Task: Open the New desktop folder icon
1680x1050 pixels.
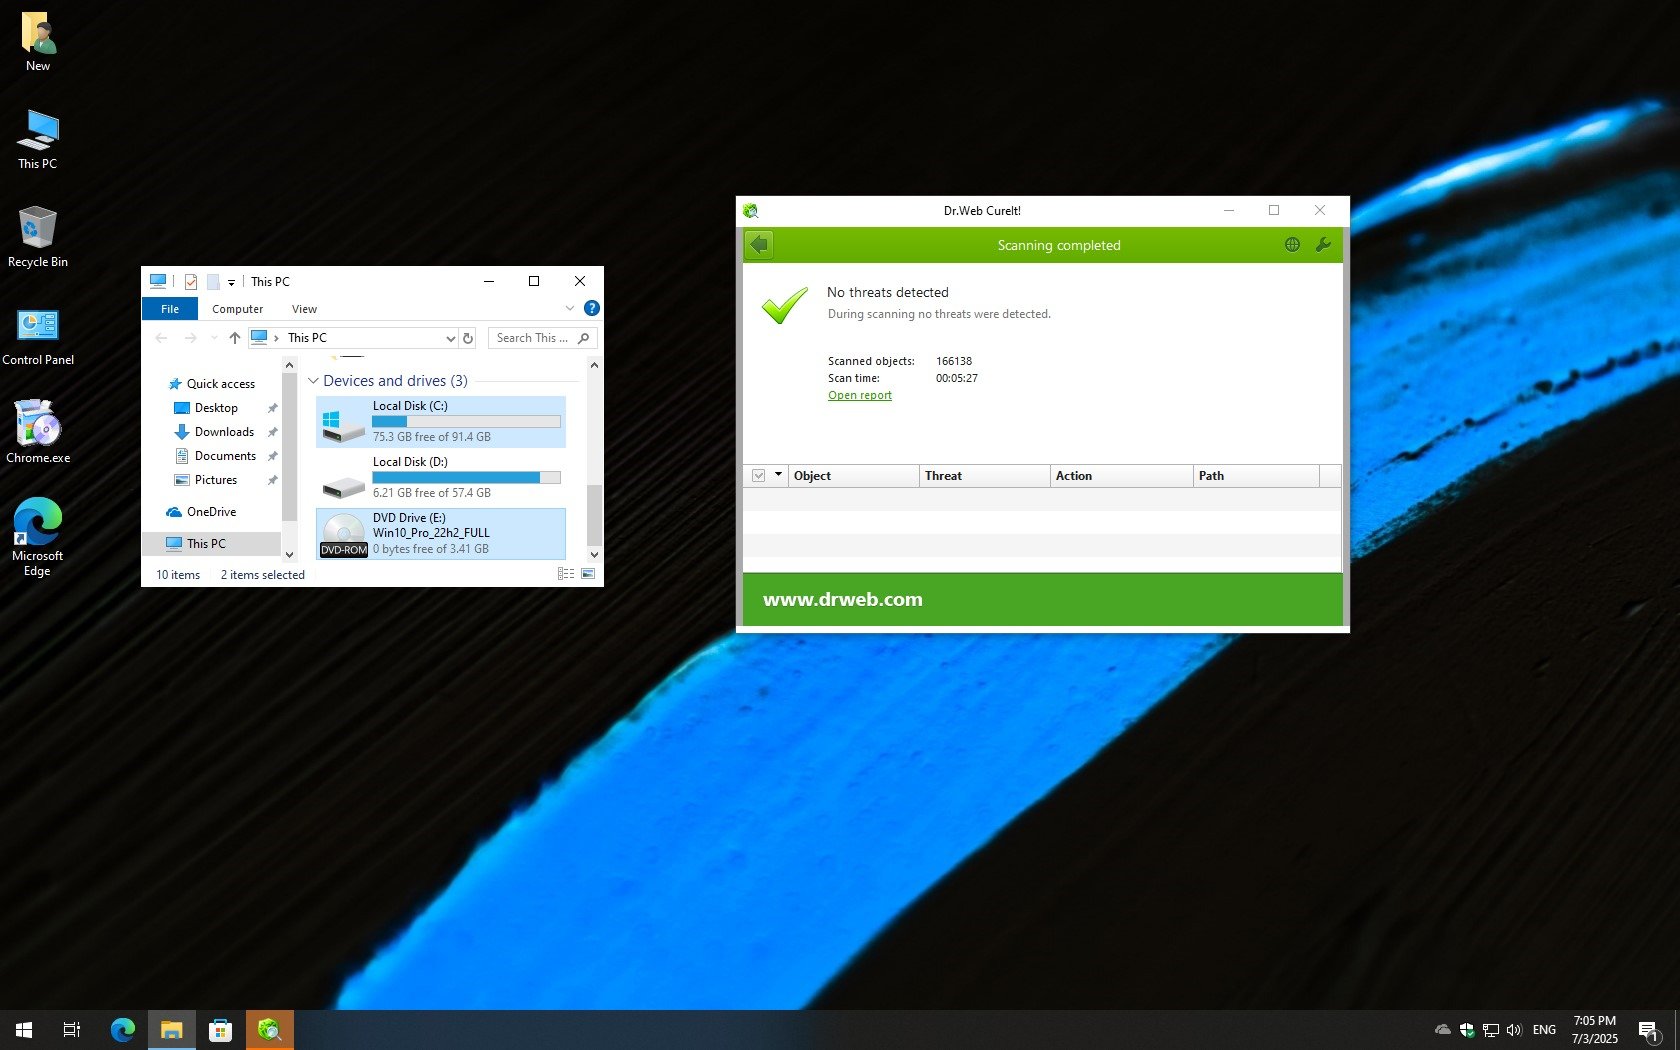Action: point(38,42)
